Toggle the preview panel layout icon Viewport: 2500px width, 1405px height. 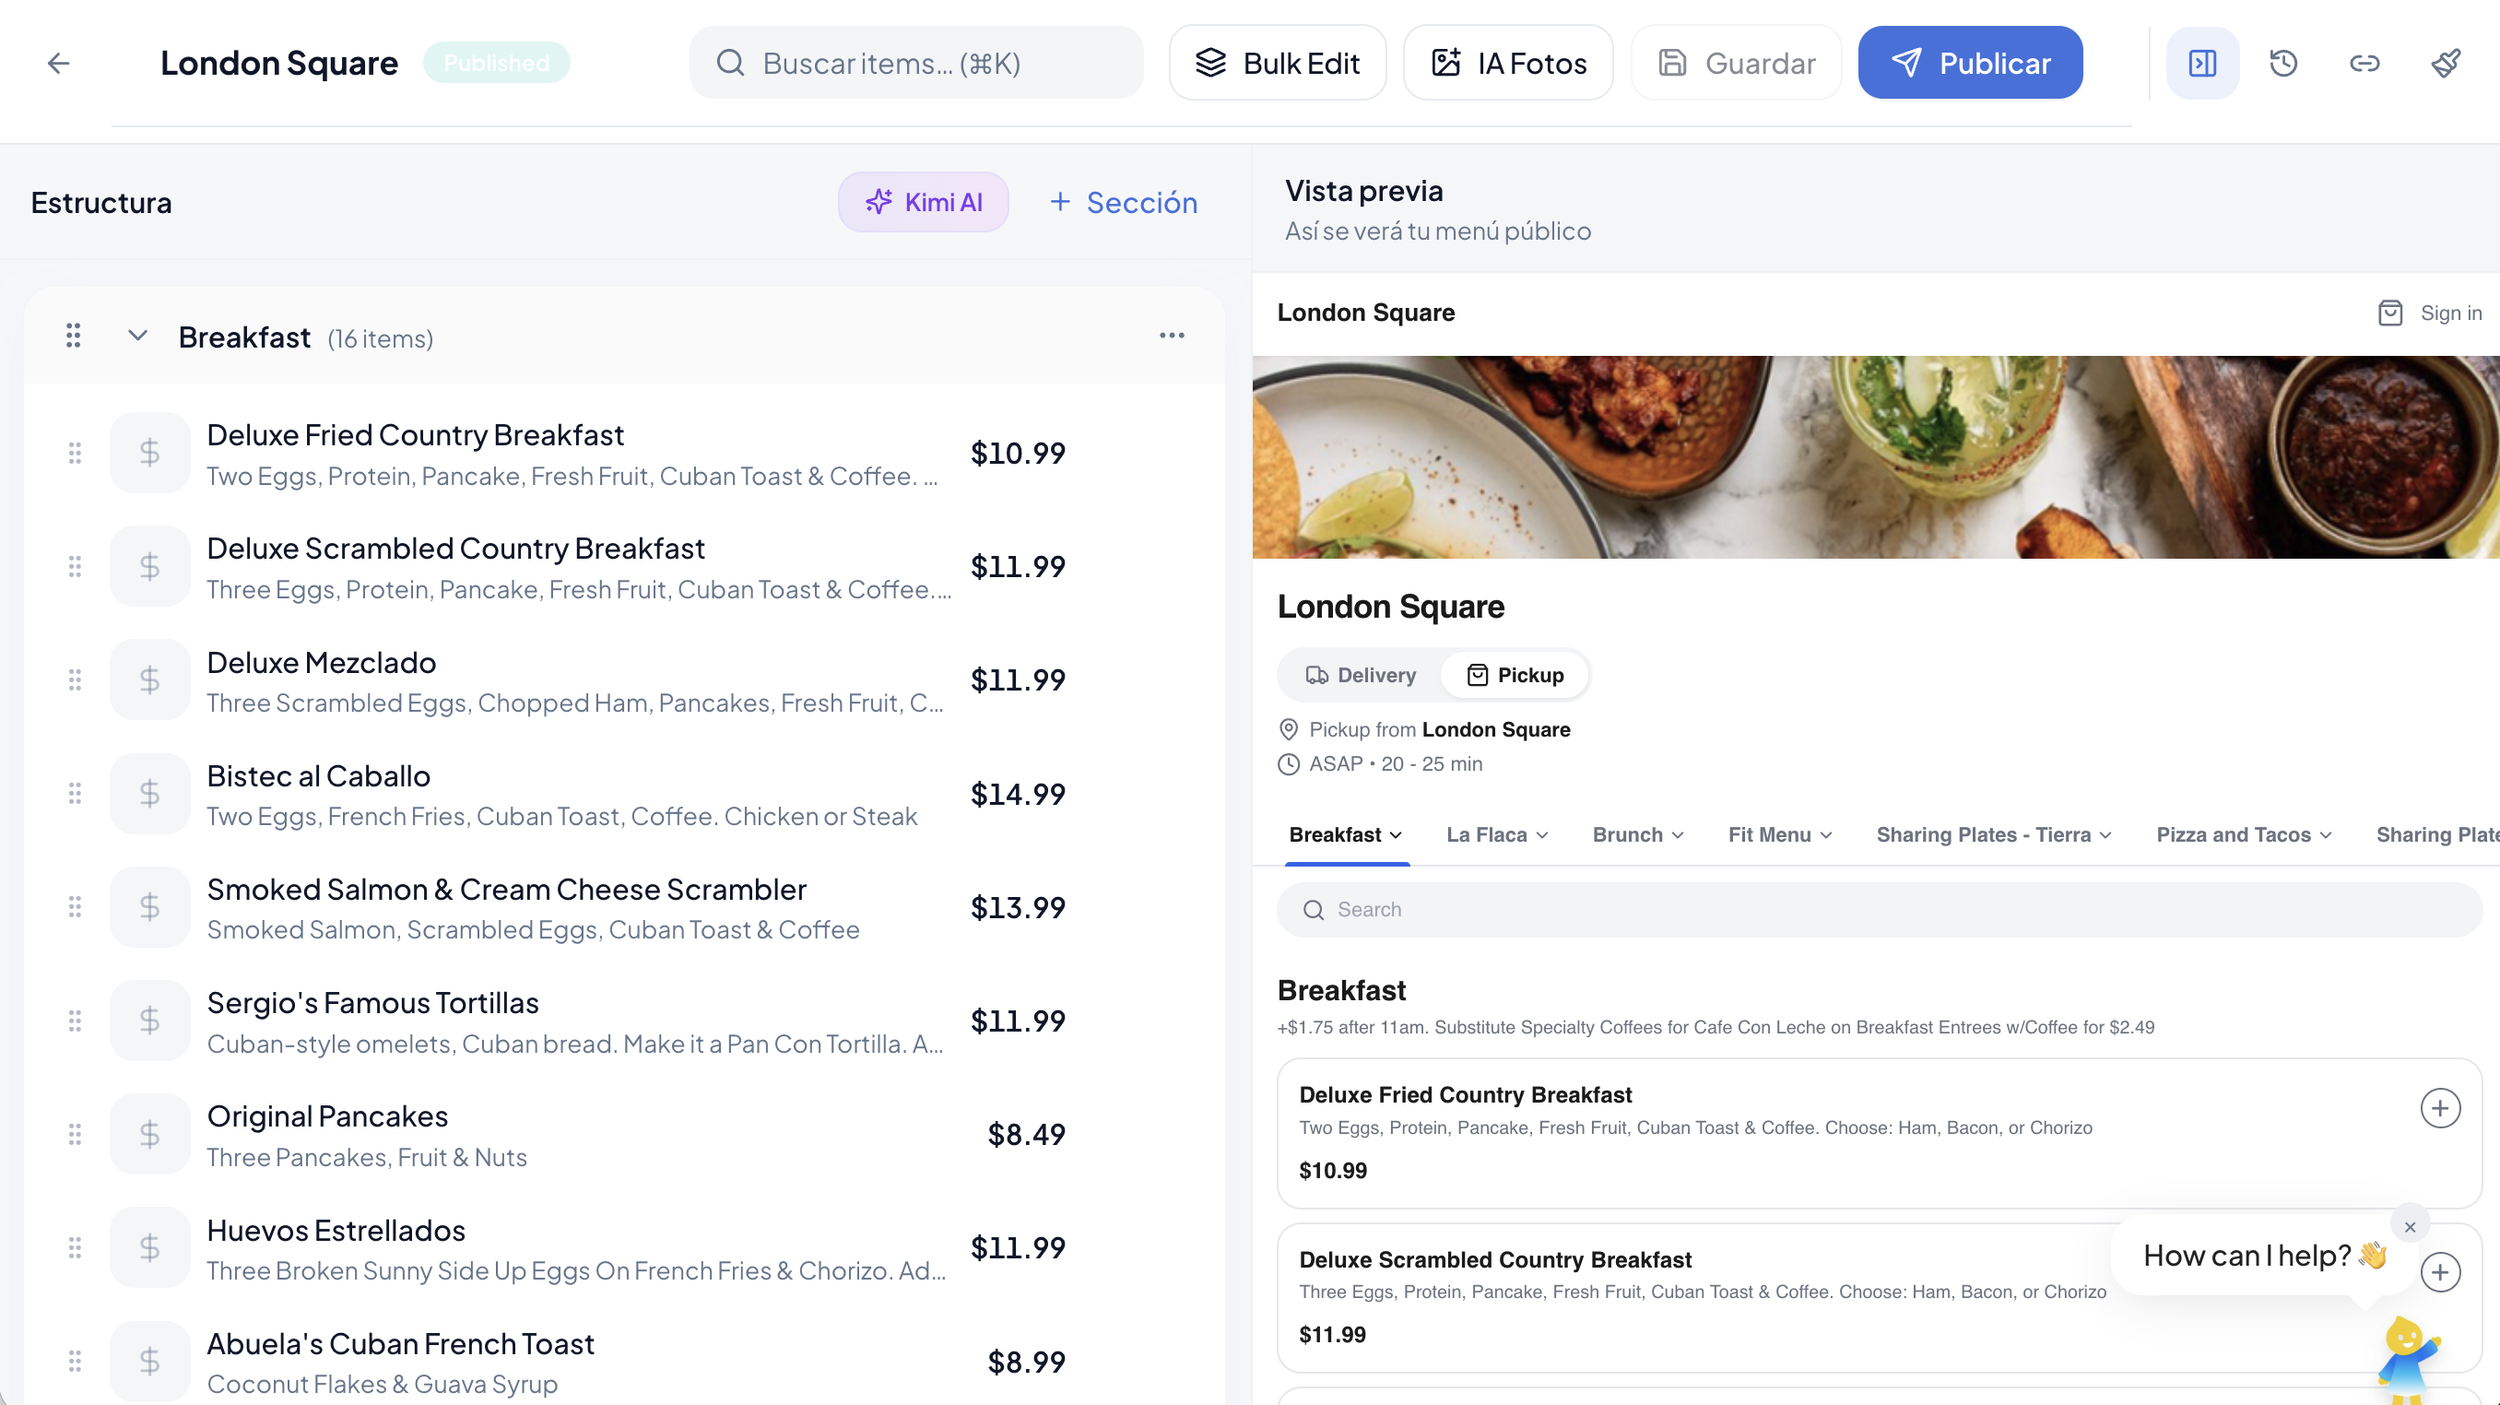2202,63
